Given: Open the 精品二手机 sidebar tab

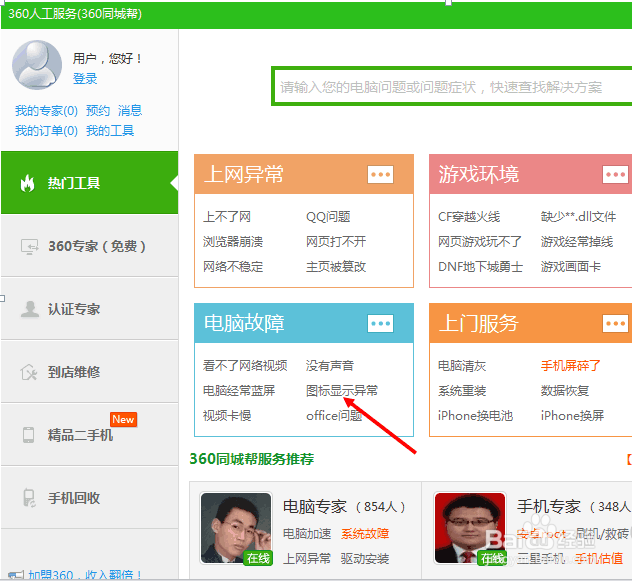Looking at the screenshot, I should pos(89,435).
